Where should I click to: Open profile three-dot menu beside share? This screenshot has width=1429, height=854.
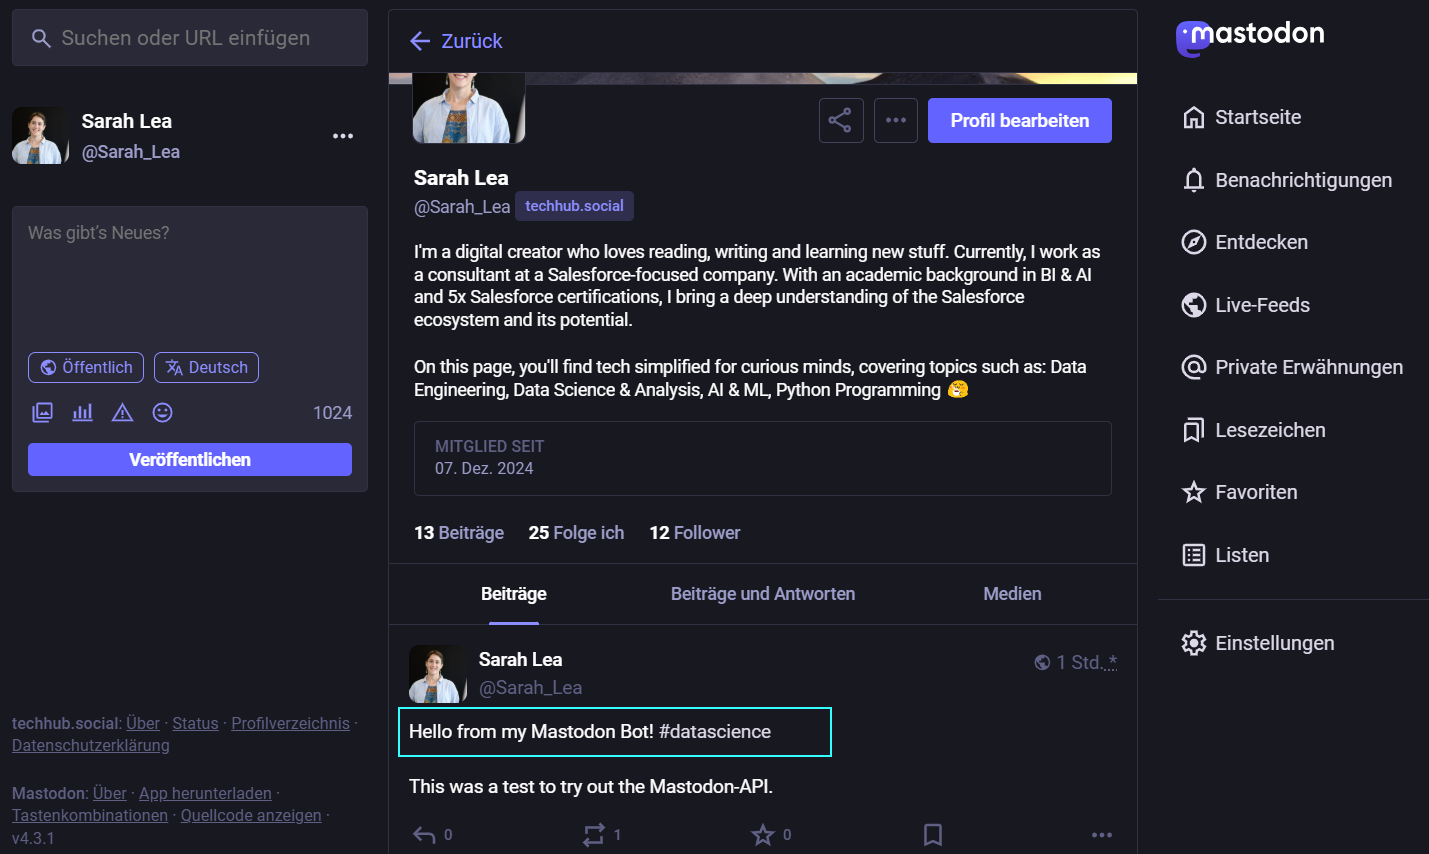coord(895,121)
